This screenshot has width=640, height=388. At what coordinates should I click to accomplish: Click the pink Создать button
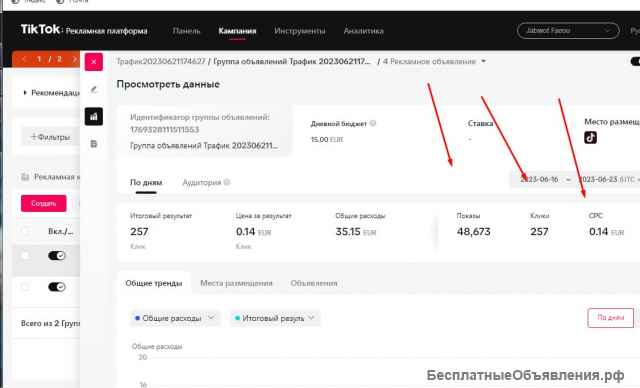click(x=44, y=203)
